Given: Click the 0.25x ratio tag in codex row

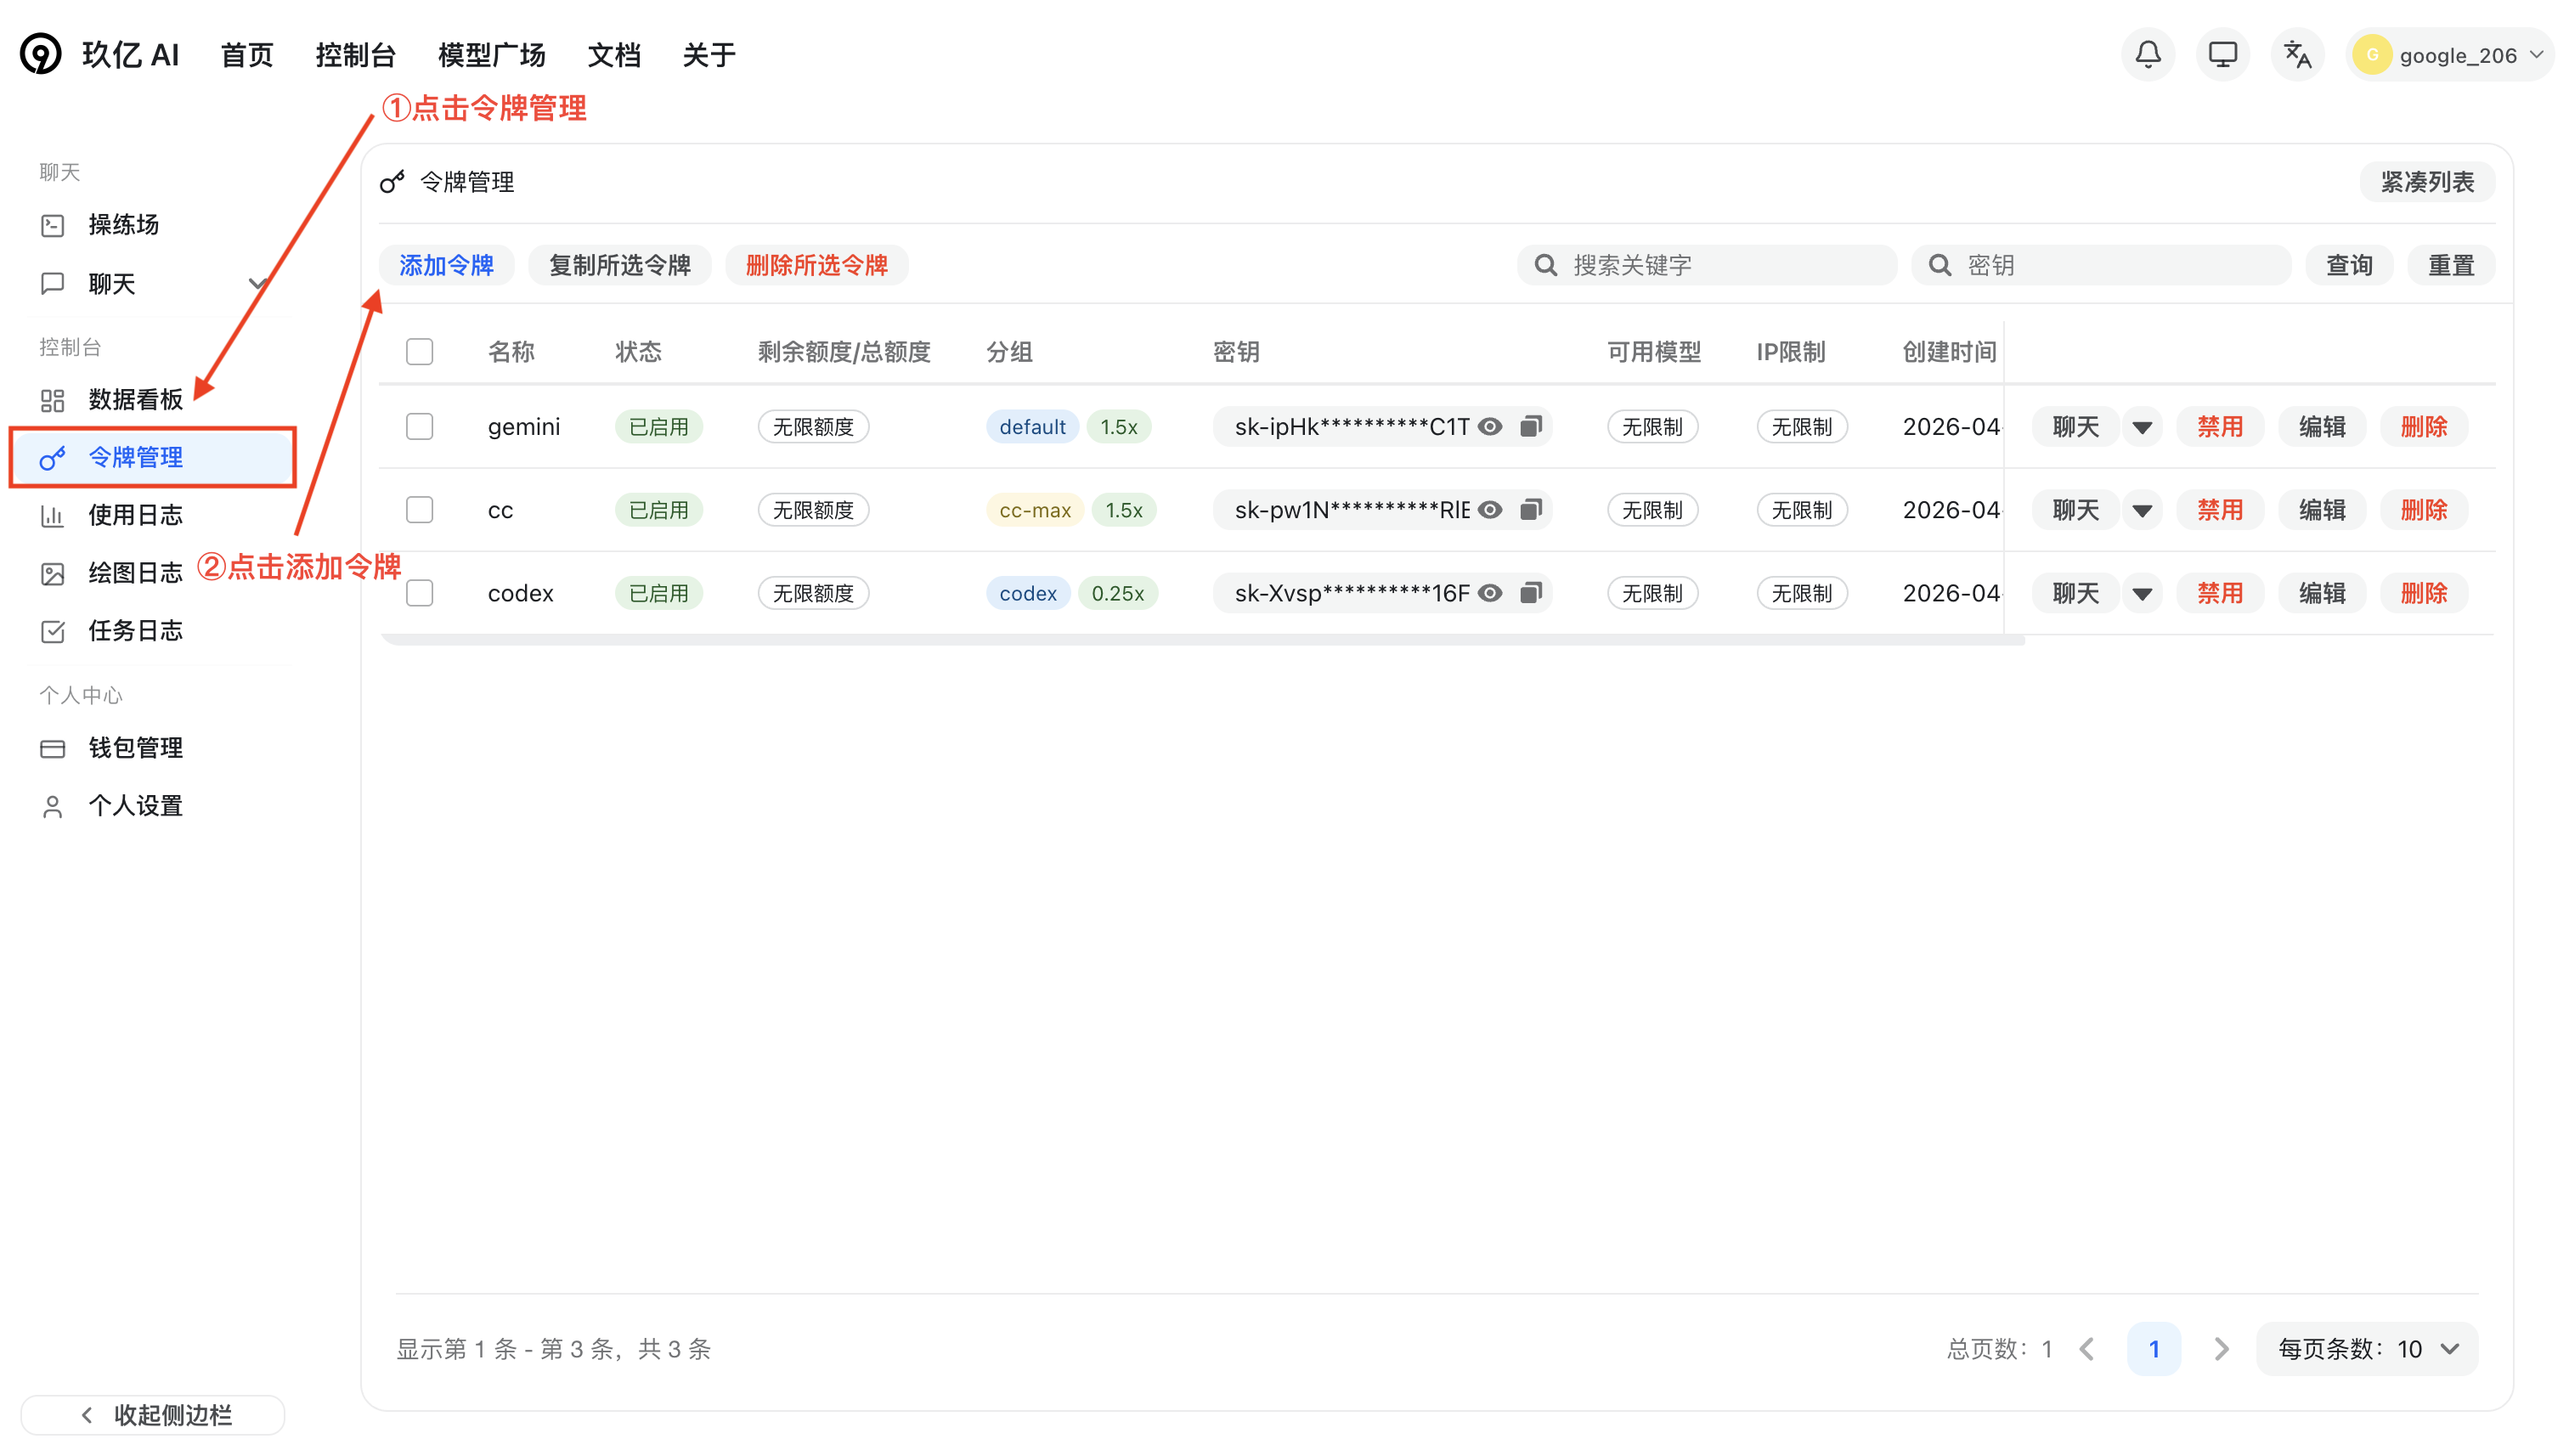Looking at the screenshot, I should coord(1118,593).
